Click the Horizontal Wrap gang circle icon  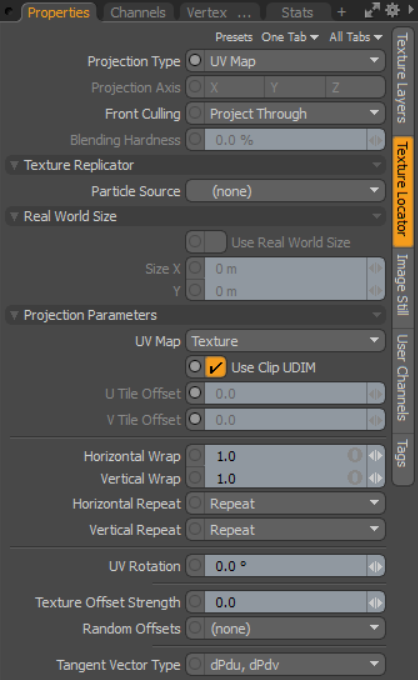coord(355,455)
